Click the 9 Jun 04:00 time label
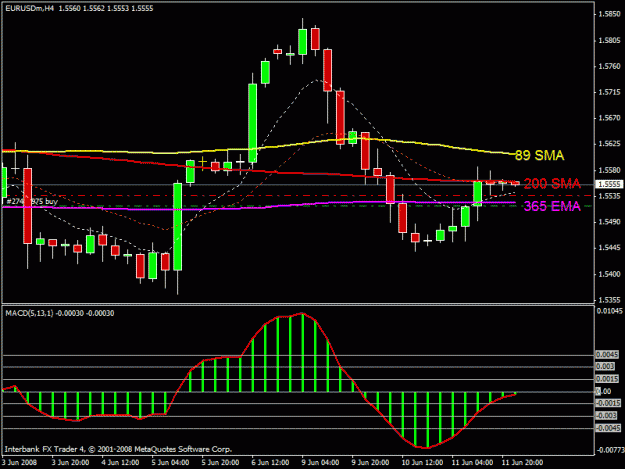 (320, 462)
